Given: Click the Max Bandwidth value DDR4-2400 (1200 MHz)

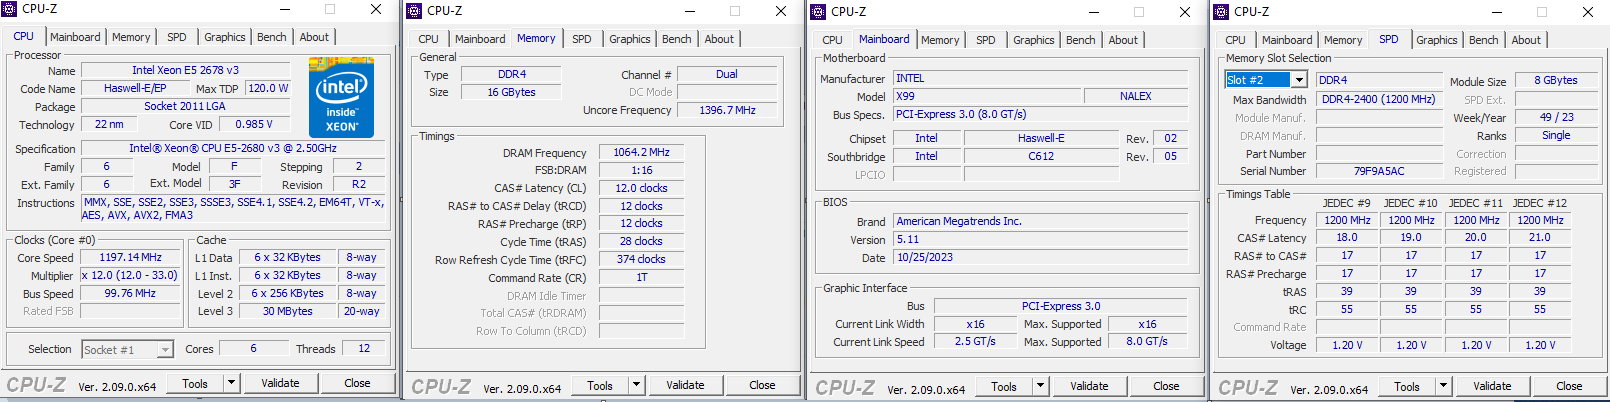Looking at the screenshot, I should (1379, 99).
